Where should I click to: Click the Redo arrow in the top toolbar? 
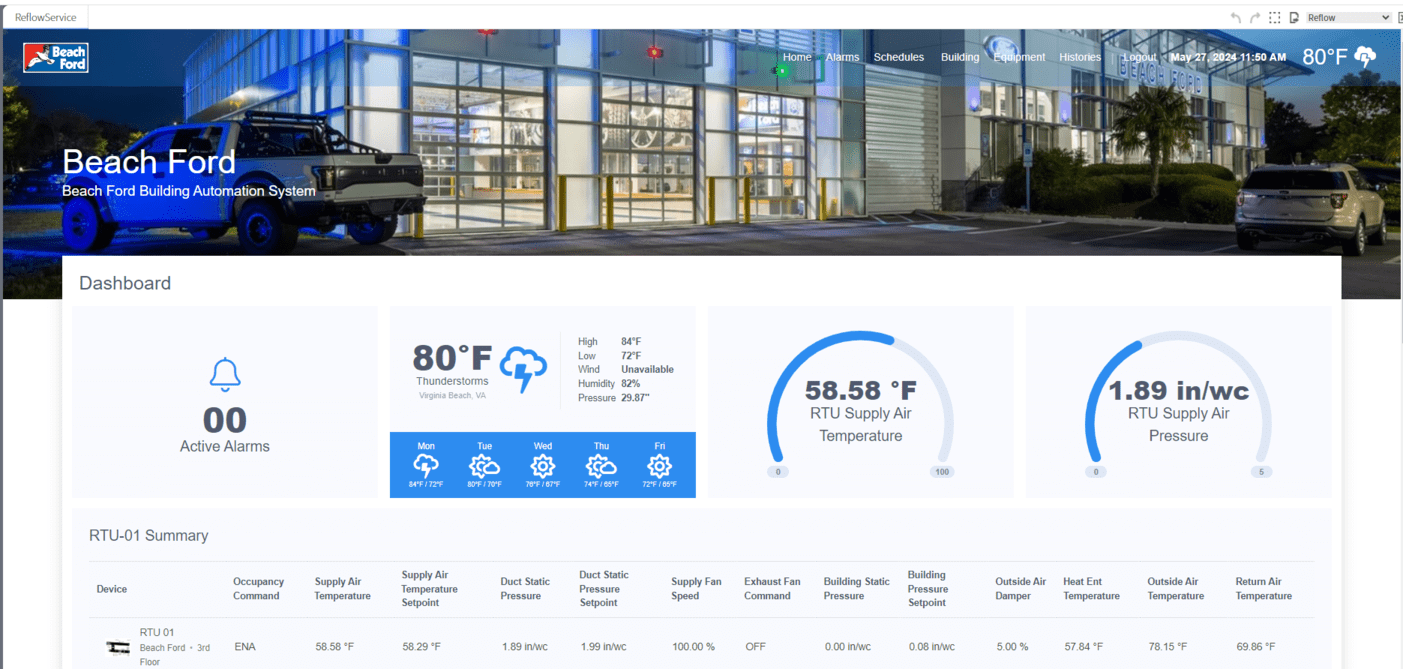click(1255, 18)
